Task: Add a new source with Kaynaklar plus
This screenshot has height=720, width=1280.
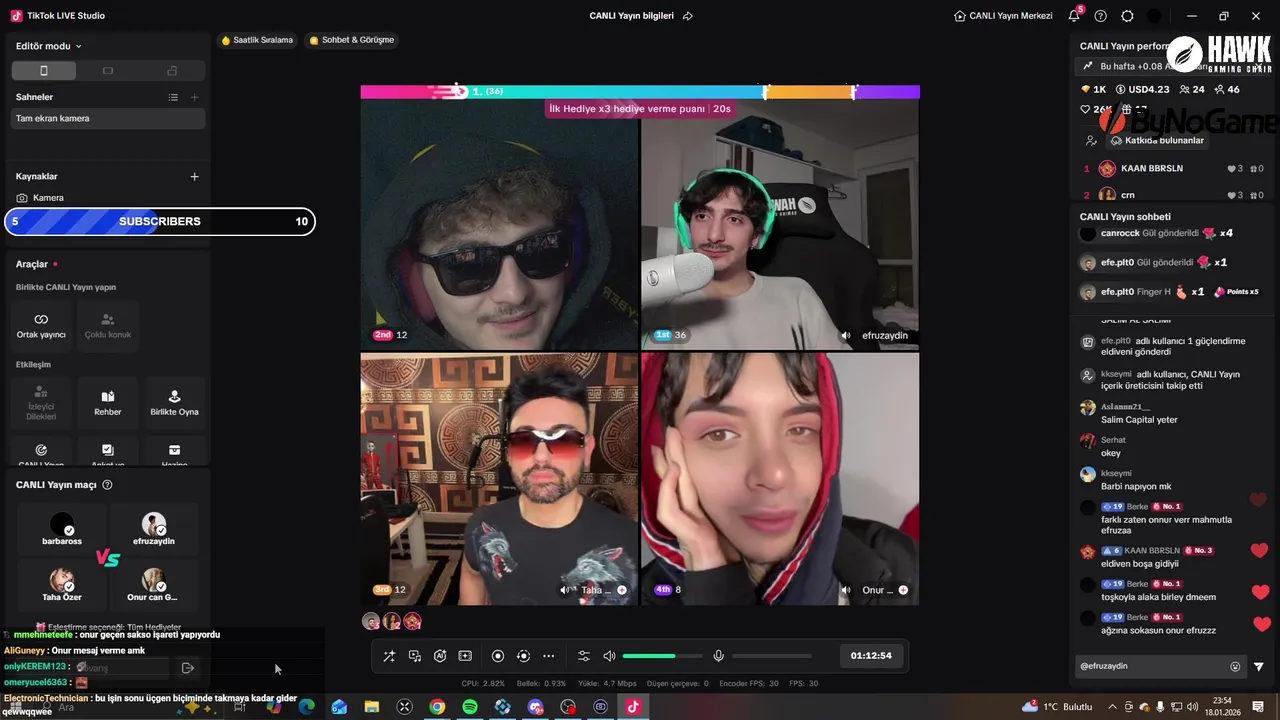Action: [x=195, y=176]
